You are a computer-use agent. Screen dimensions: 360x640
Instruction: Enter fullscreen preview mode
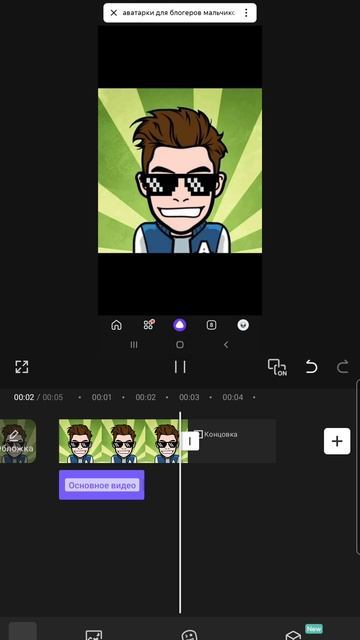click(22, 367)
